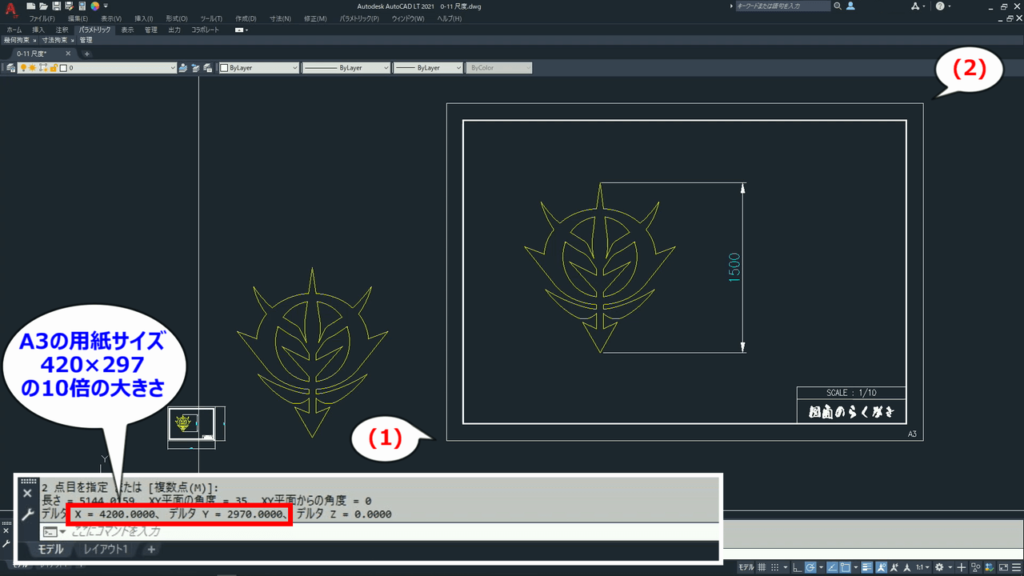
Task: Open the ByLayer color dropdown
Action: 259,68
